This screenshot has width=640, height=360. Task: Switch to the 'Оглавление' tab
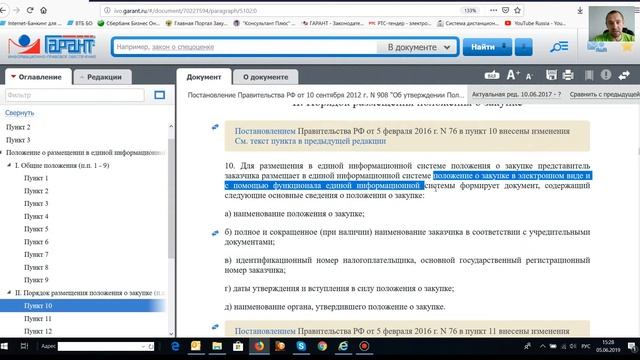tap(37, 77)
